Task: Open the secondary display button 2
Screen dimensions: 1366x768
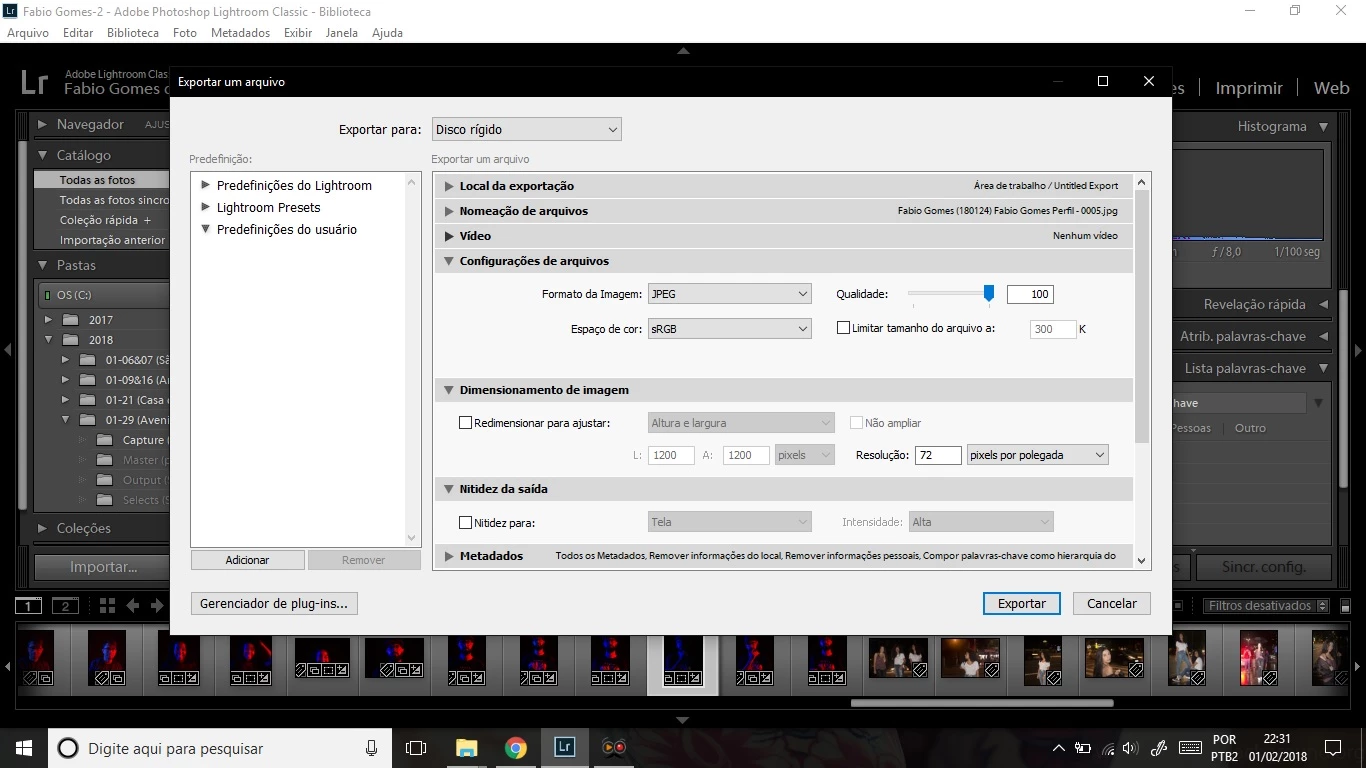Action: click(x=65, y=606)
